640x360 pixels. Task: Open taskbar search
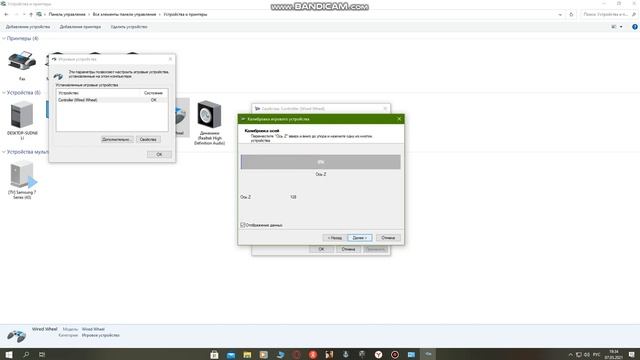click(x=26, y=354)
